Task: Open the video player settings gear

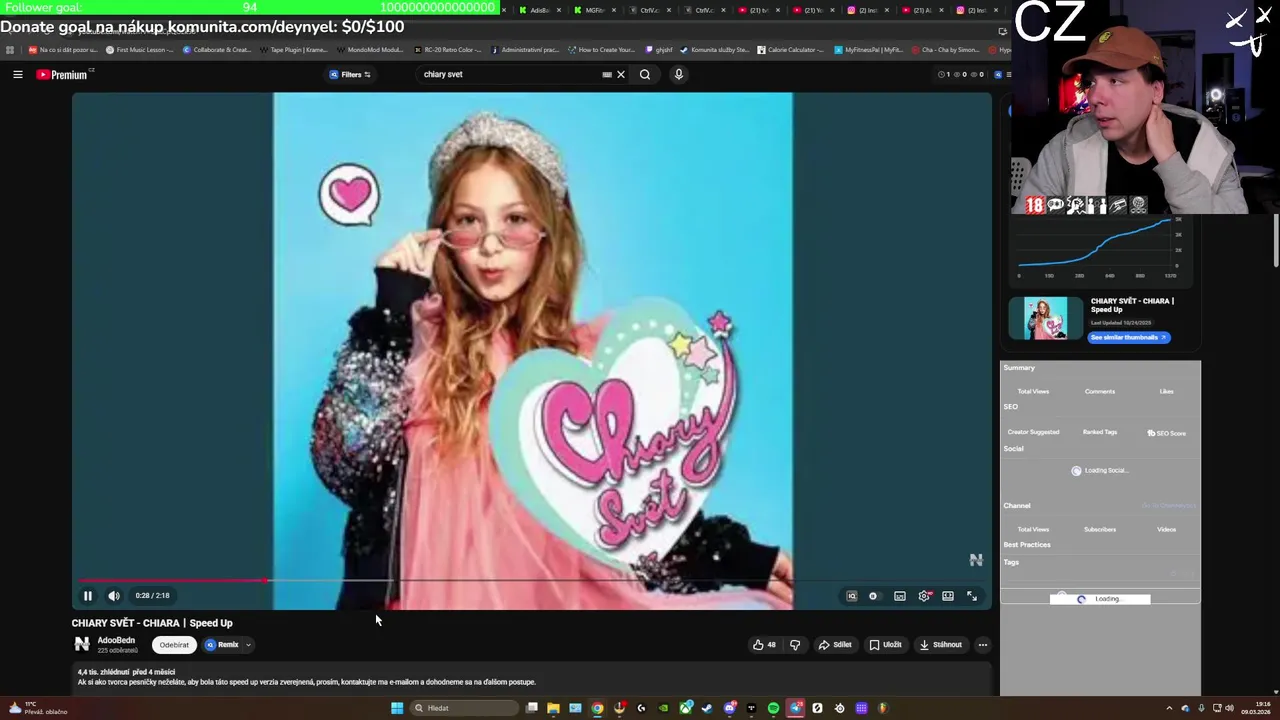Action: click(x=924, y=596)
